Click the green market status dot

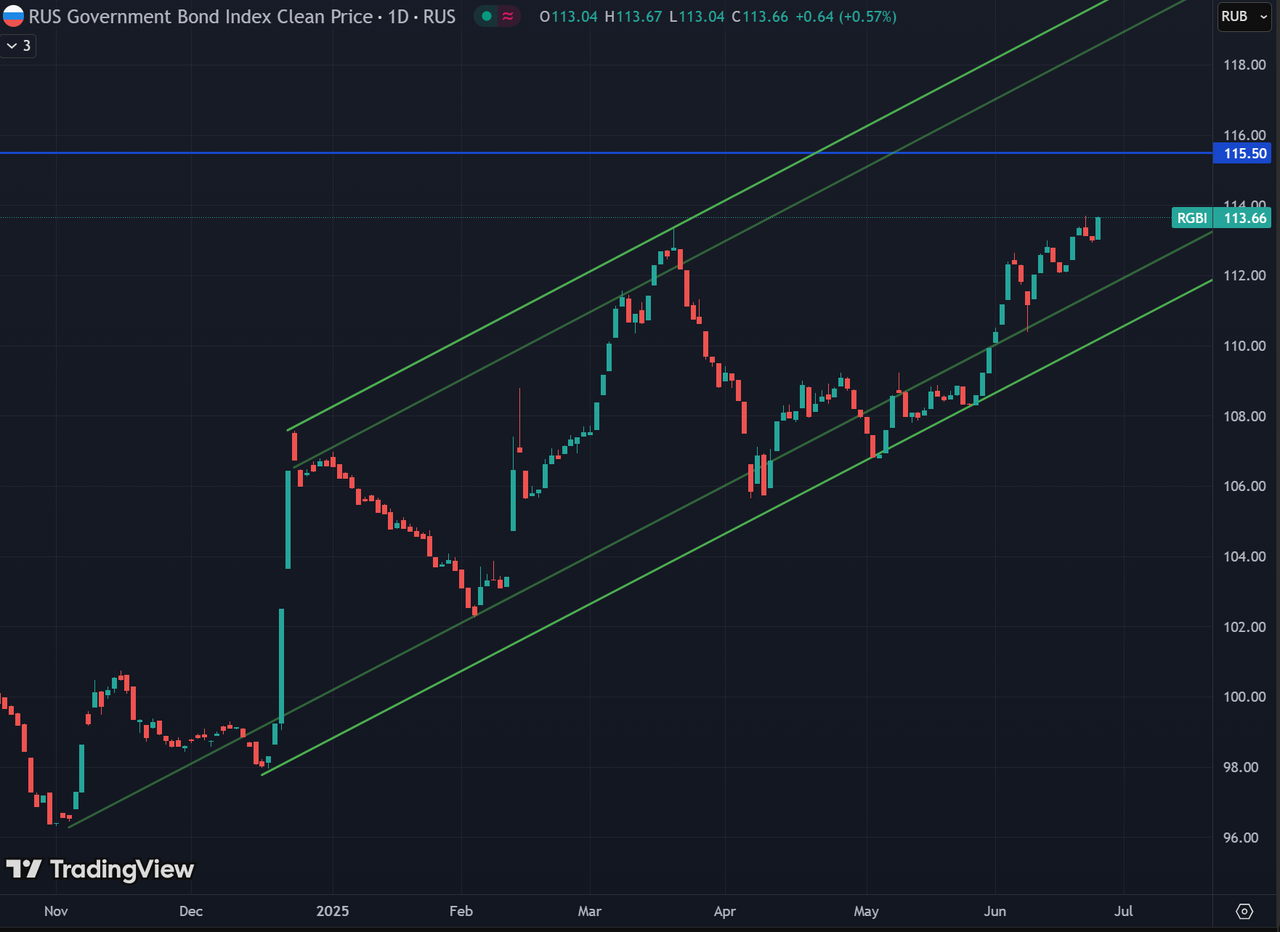pyautogui.click(x=487, y=17)
